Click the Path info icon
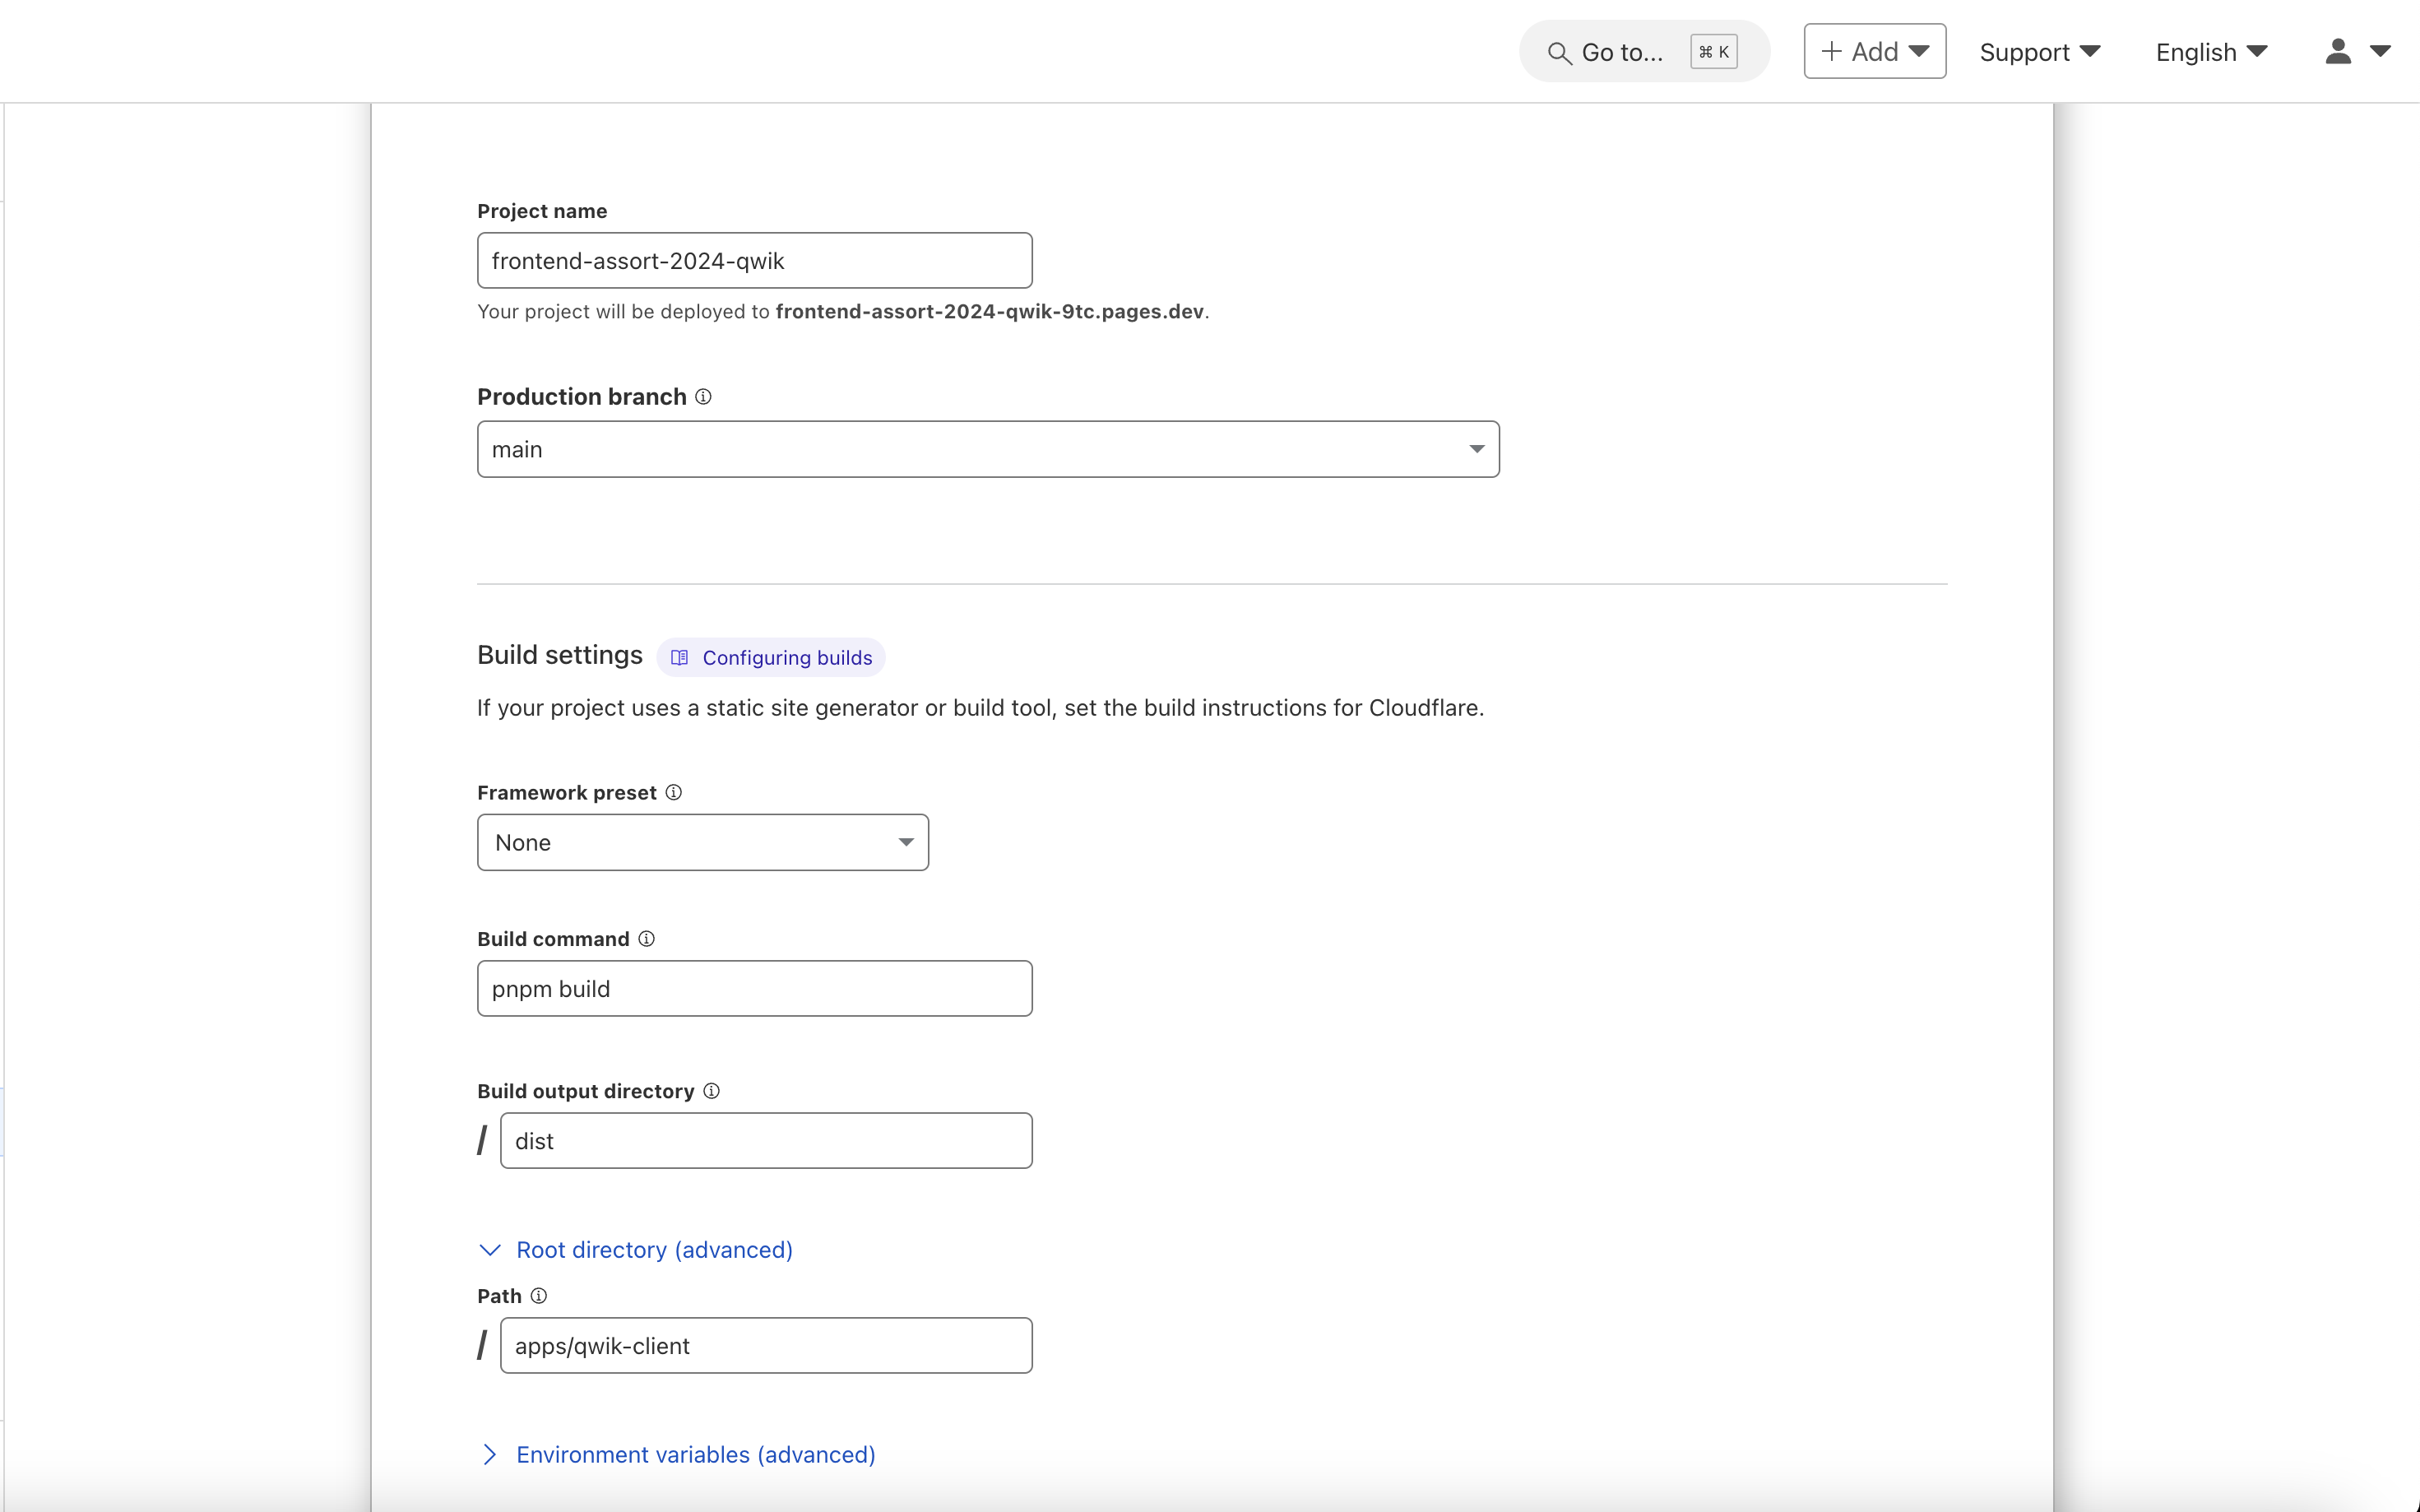The height and width of the screenshot is (1512, 2420). 538,1295
